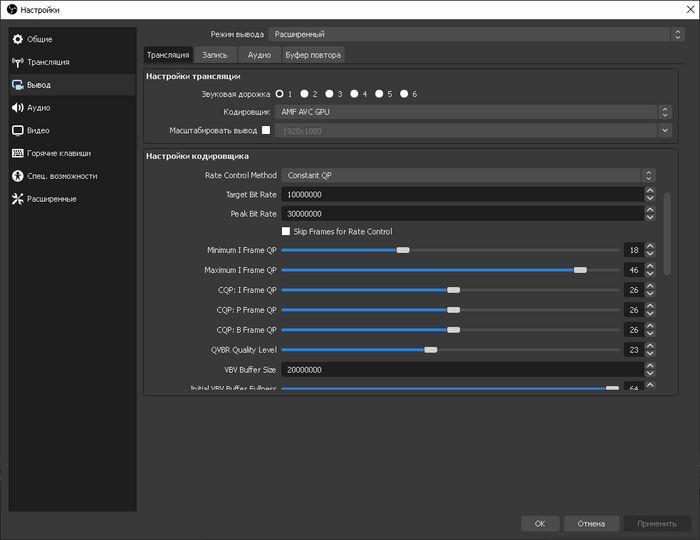Click the gear icon for Общие settings
The width and height of the screenshot is (700, 540).
pyautogui.click(x=18, y=39)
